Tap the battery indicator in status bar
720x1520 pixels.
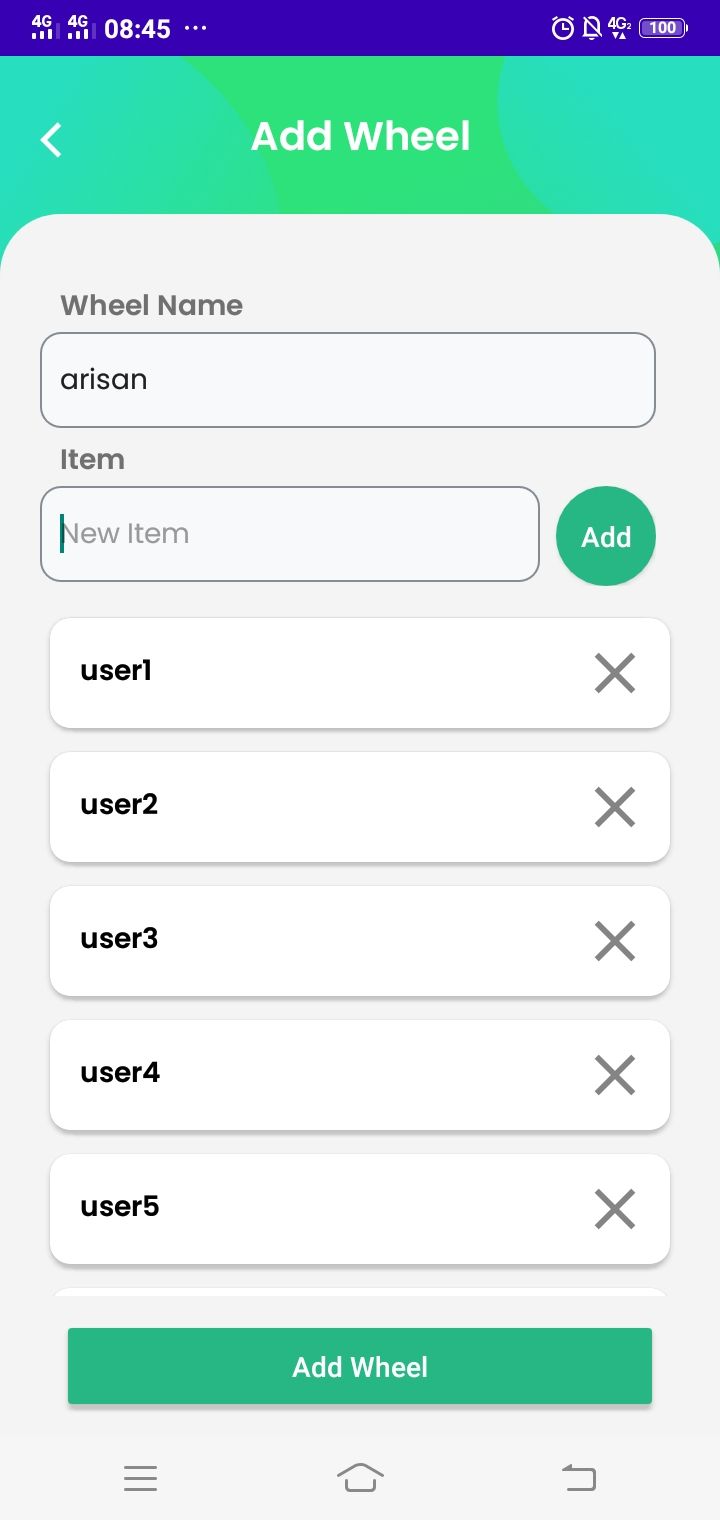[x=663, y=28]
